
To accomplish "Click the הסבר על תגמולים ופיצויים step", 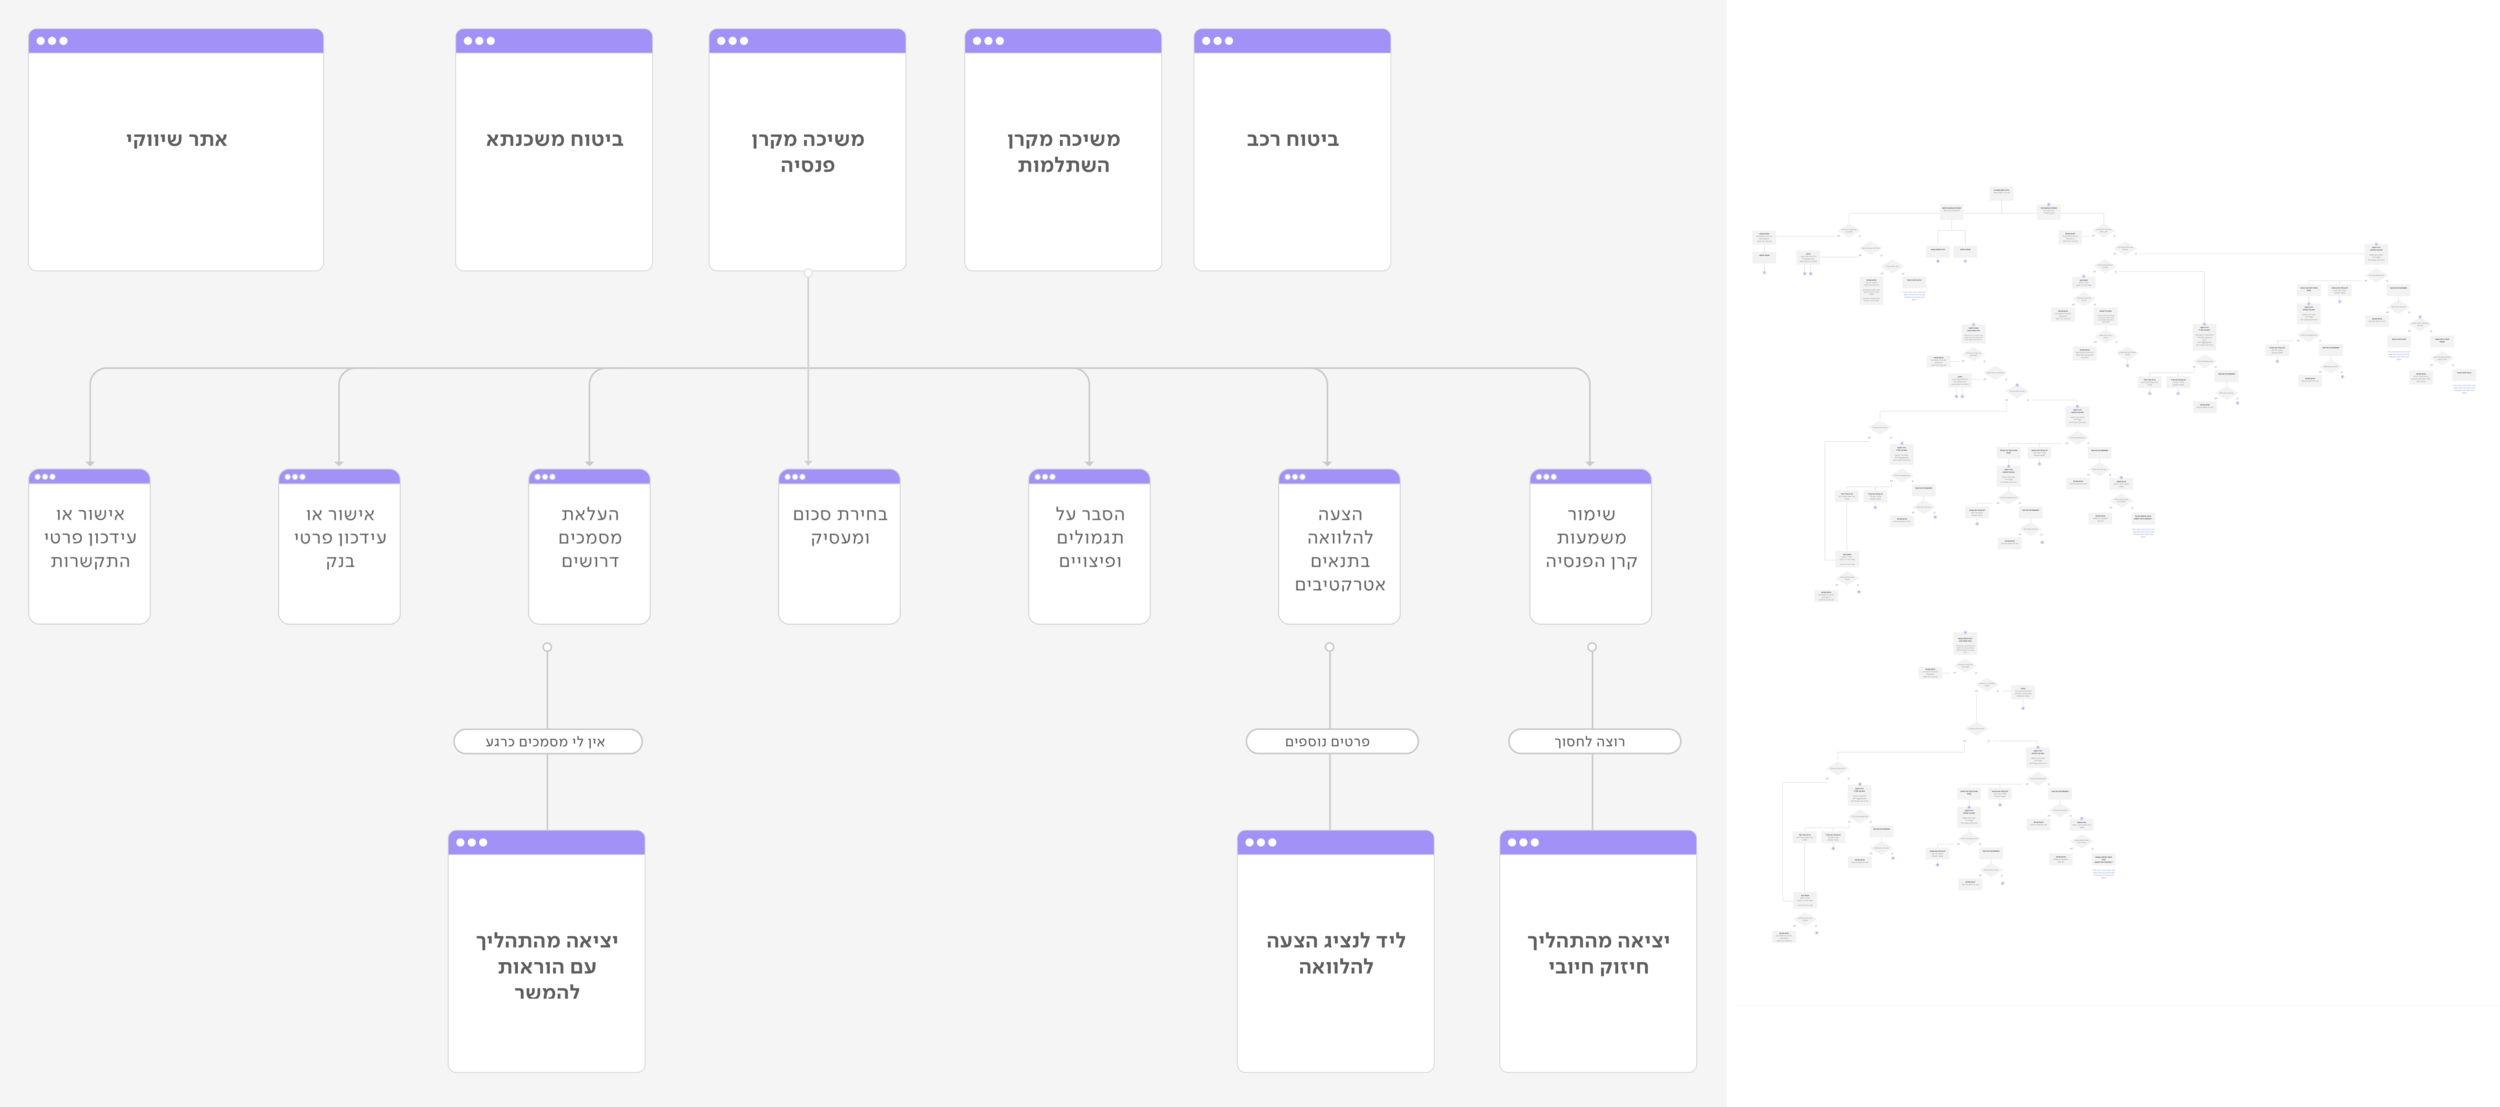I will pos(1089,547).
